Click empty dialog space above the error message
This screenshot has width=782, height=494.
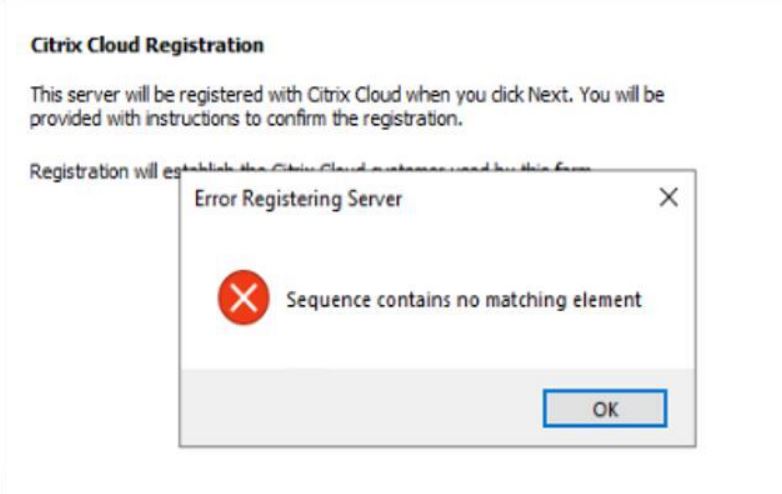click(x=437, y=245)
